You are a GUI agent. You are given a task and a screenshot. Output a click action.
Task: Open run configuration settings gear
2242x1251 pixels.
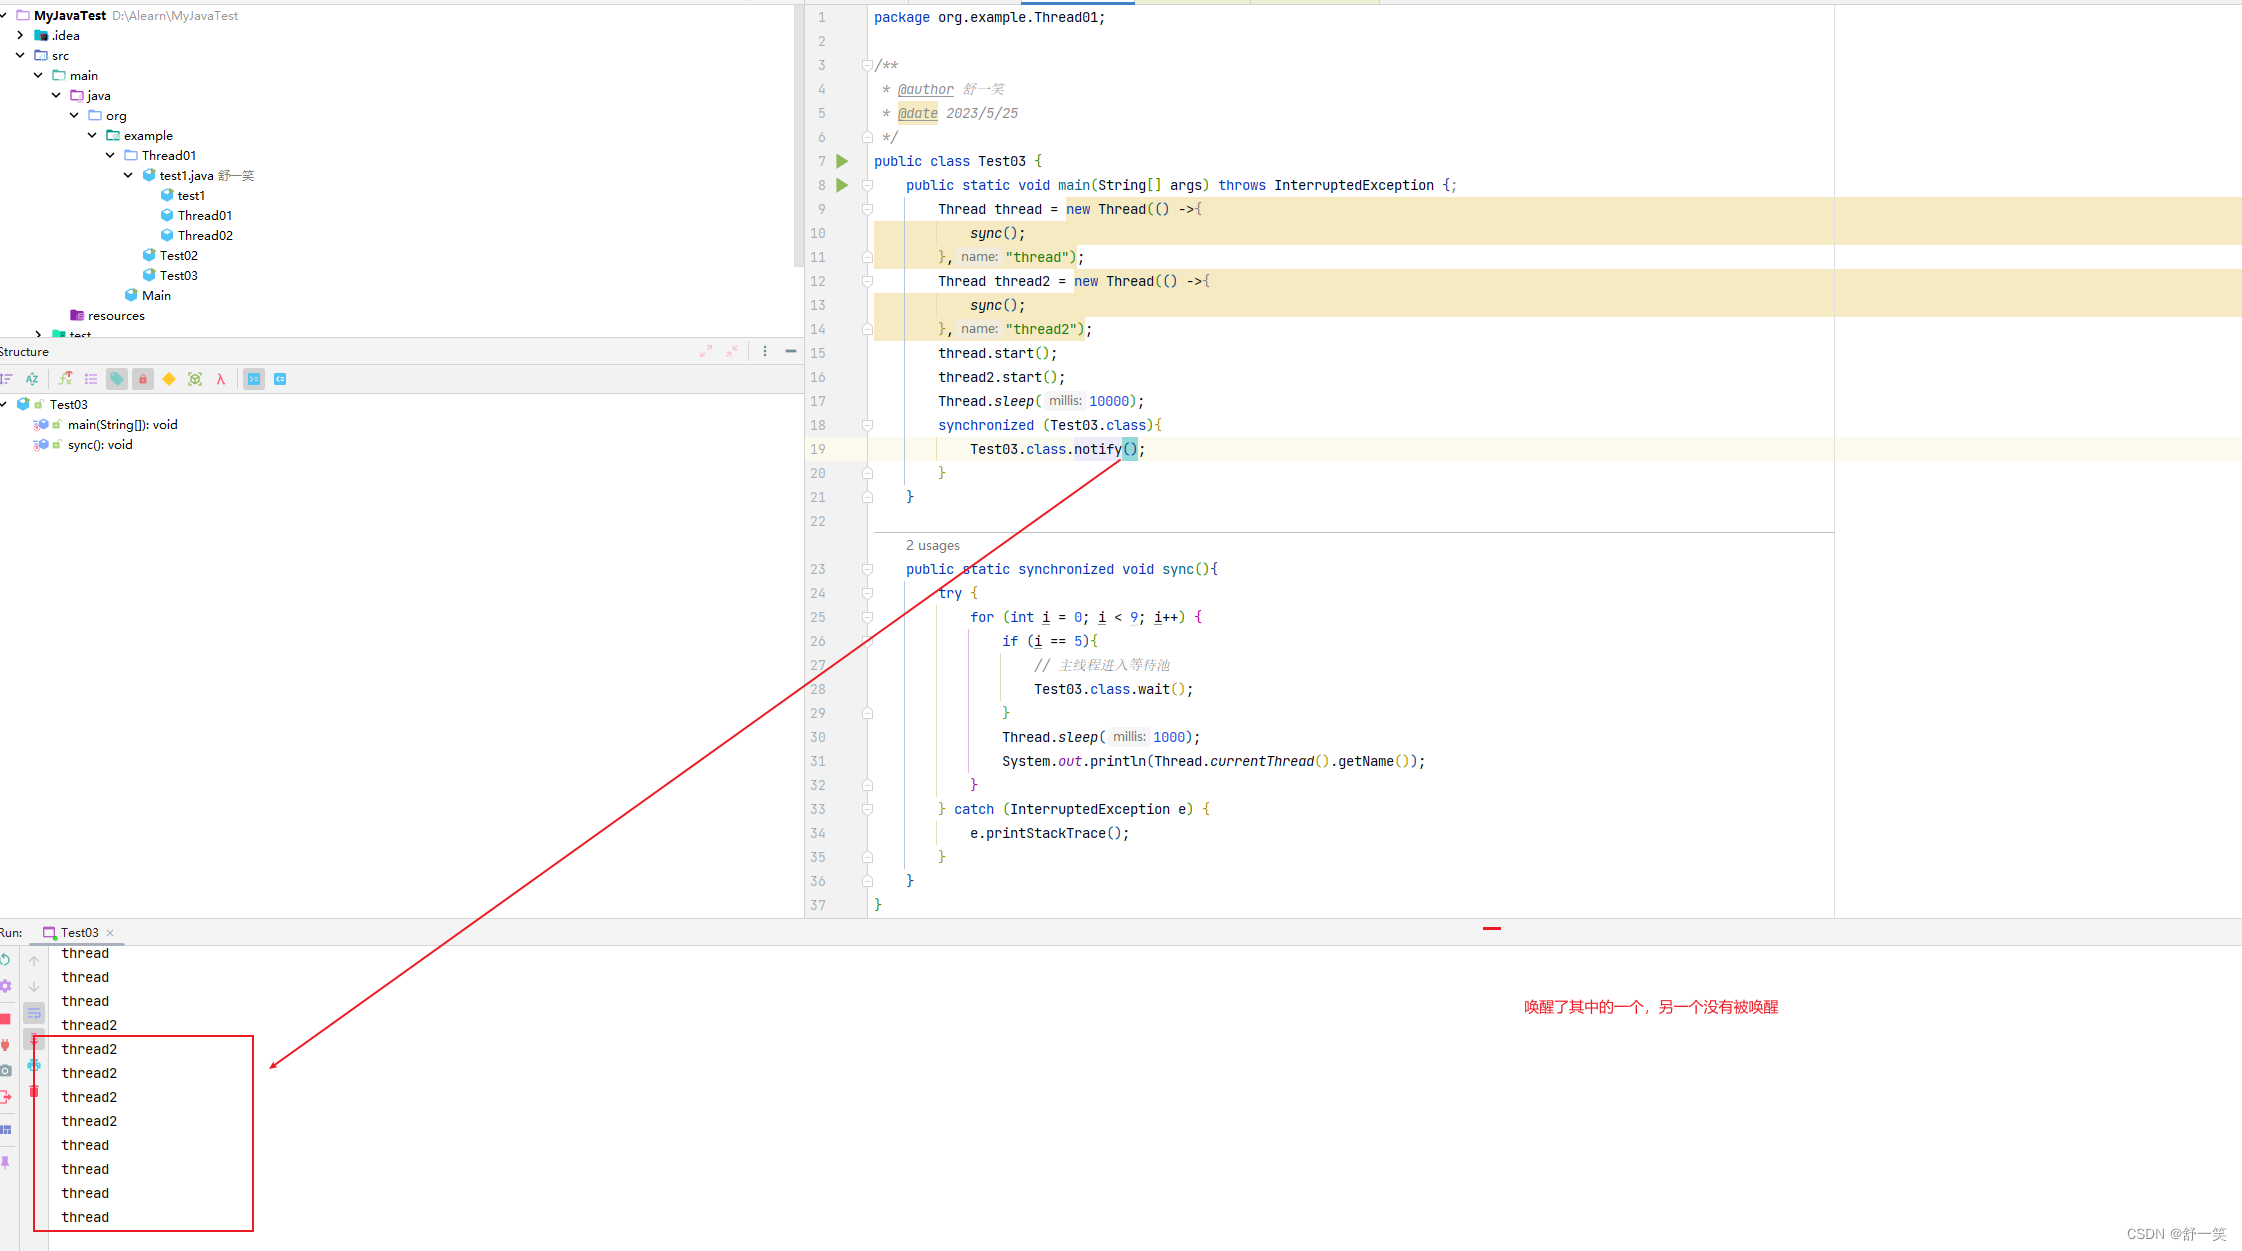point(5,985)
